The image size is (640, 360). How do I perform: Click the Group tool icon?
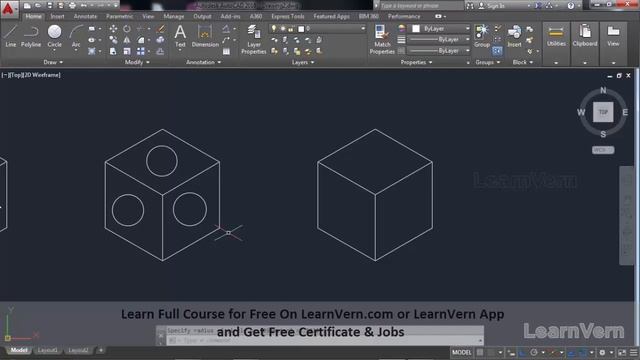[482, 36]
